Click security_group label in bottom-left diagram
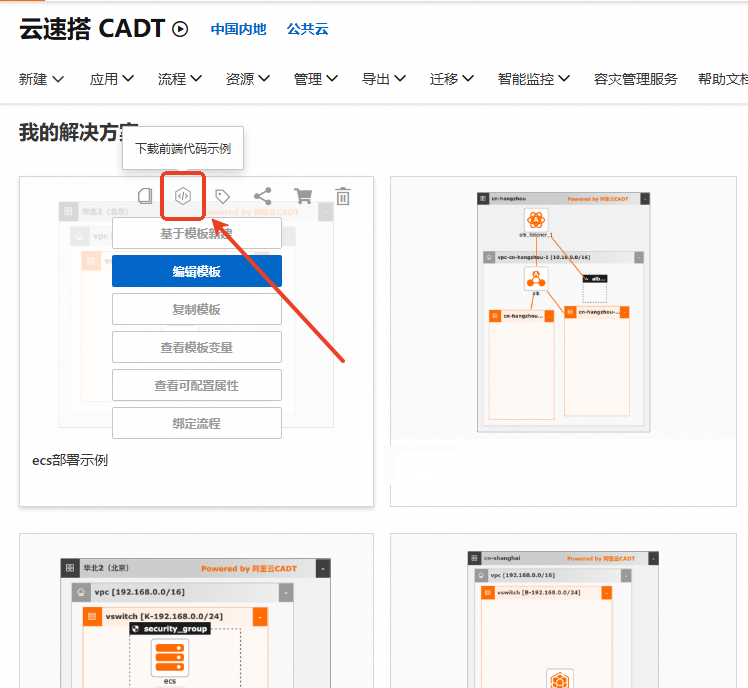The image size is (748, 688). 170,629
